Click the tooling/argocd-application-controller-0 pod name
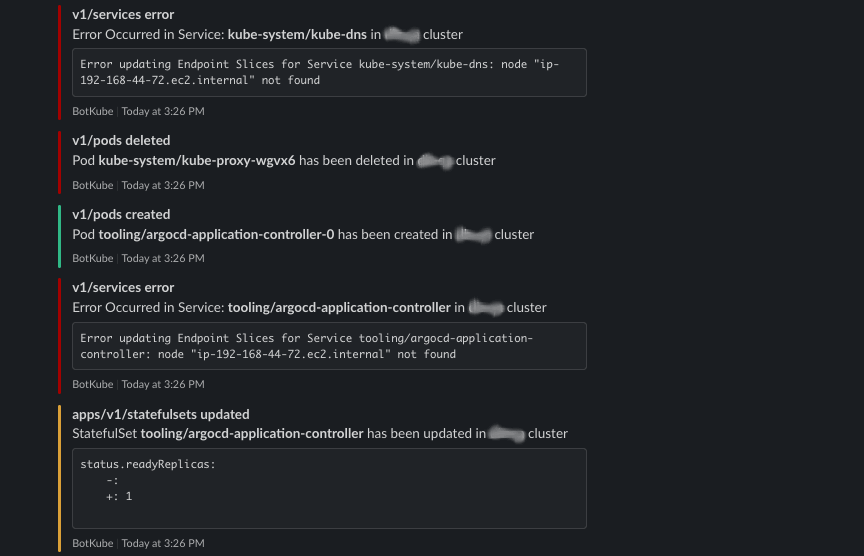Viewport: 864px width, 556px height. 216,234
